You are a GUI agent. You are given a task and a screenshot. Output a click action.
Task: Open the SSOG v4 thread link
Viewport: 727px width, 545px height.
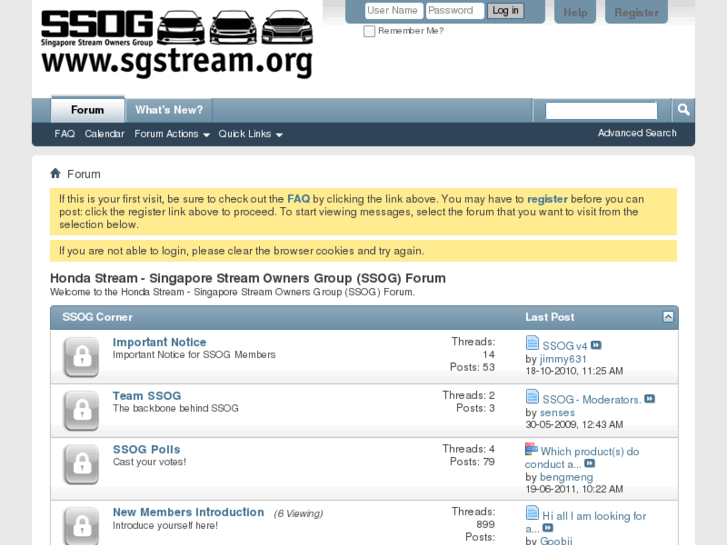pyautogui.click(x=565, y=346)
